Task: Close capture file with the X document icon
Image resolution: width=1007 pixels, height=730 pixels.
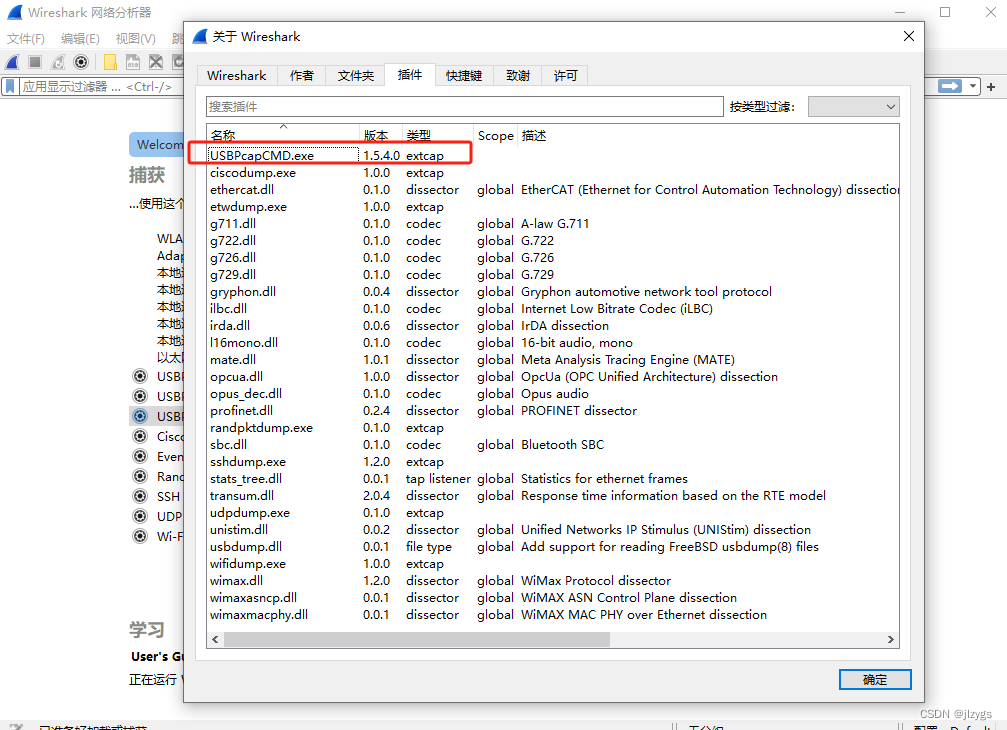Action: [x=156, y=62]
